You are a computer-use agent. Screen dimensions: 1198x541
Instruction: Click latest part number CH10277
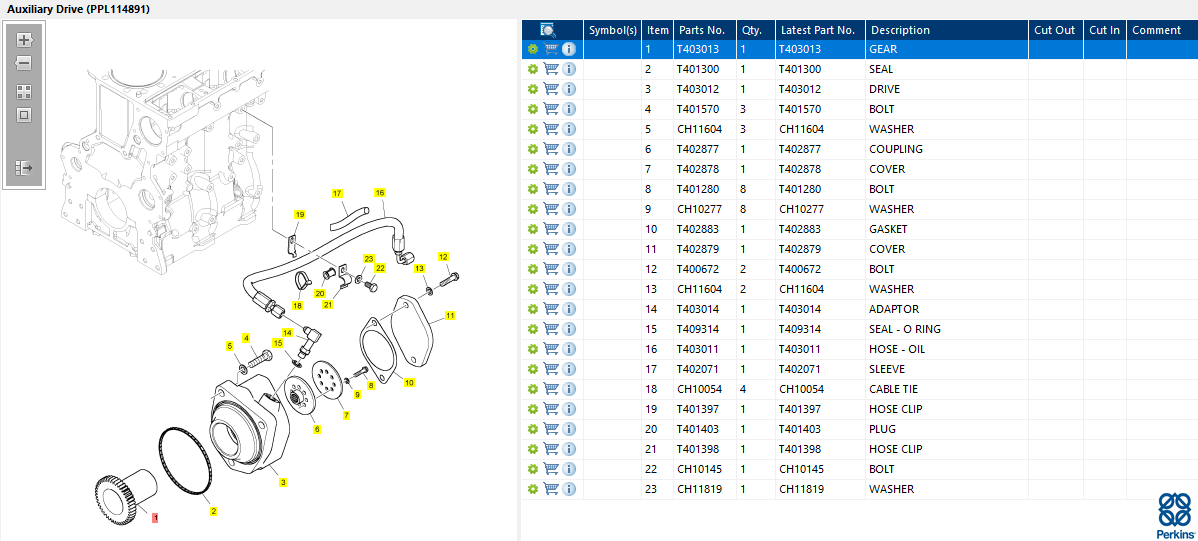click(x=801, y=209)
